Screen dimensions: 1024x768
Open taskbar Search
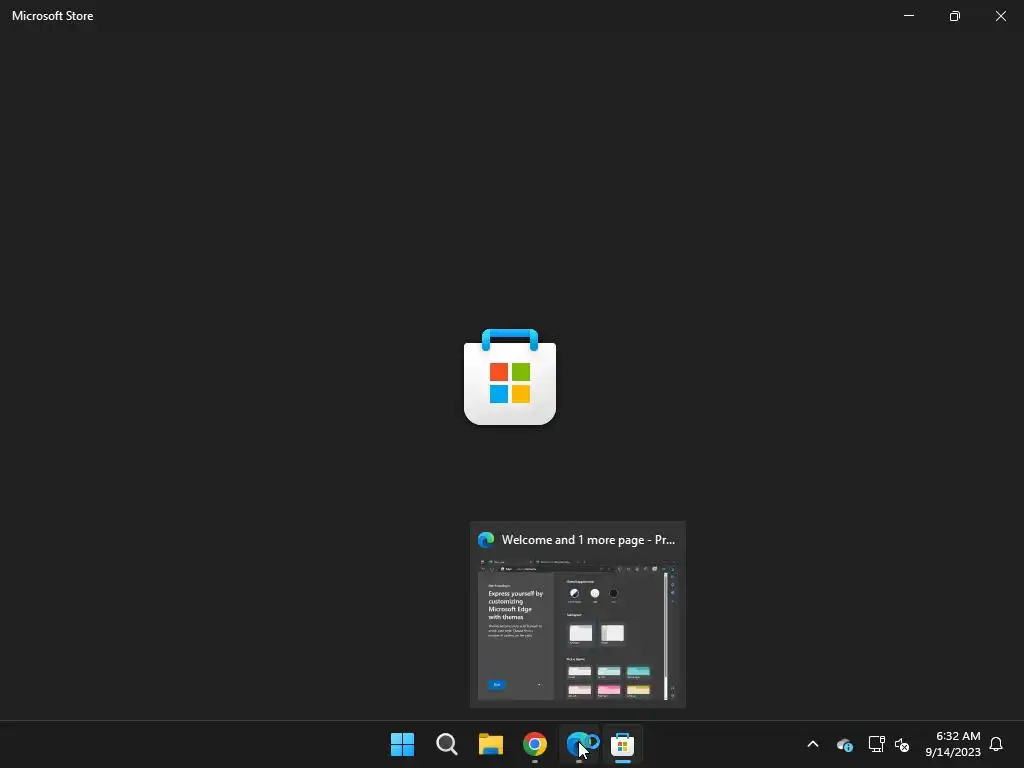point(447,744)
